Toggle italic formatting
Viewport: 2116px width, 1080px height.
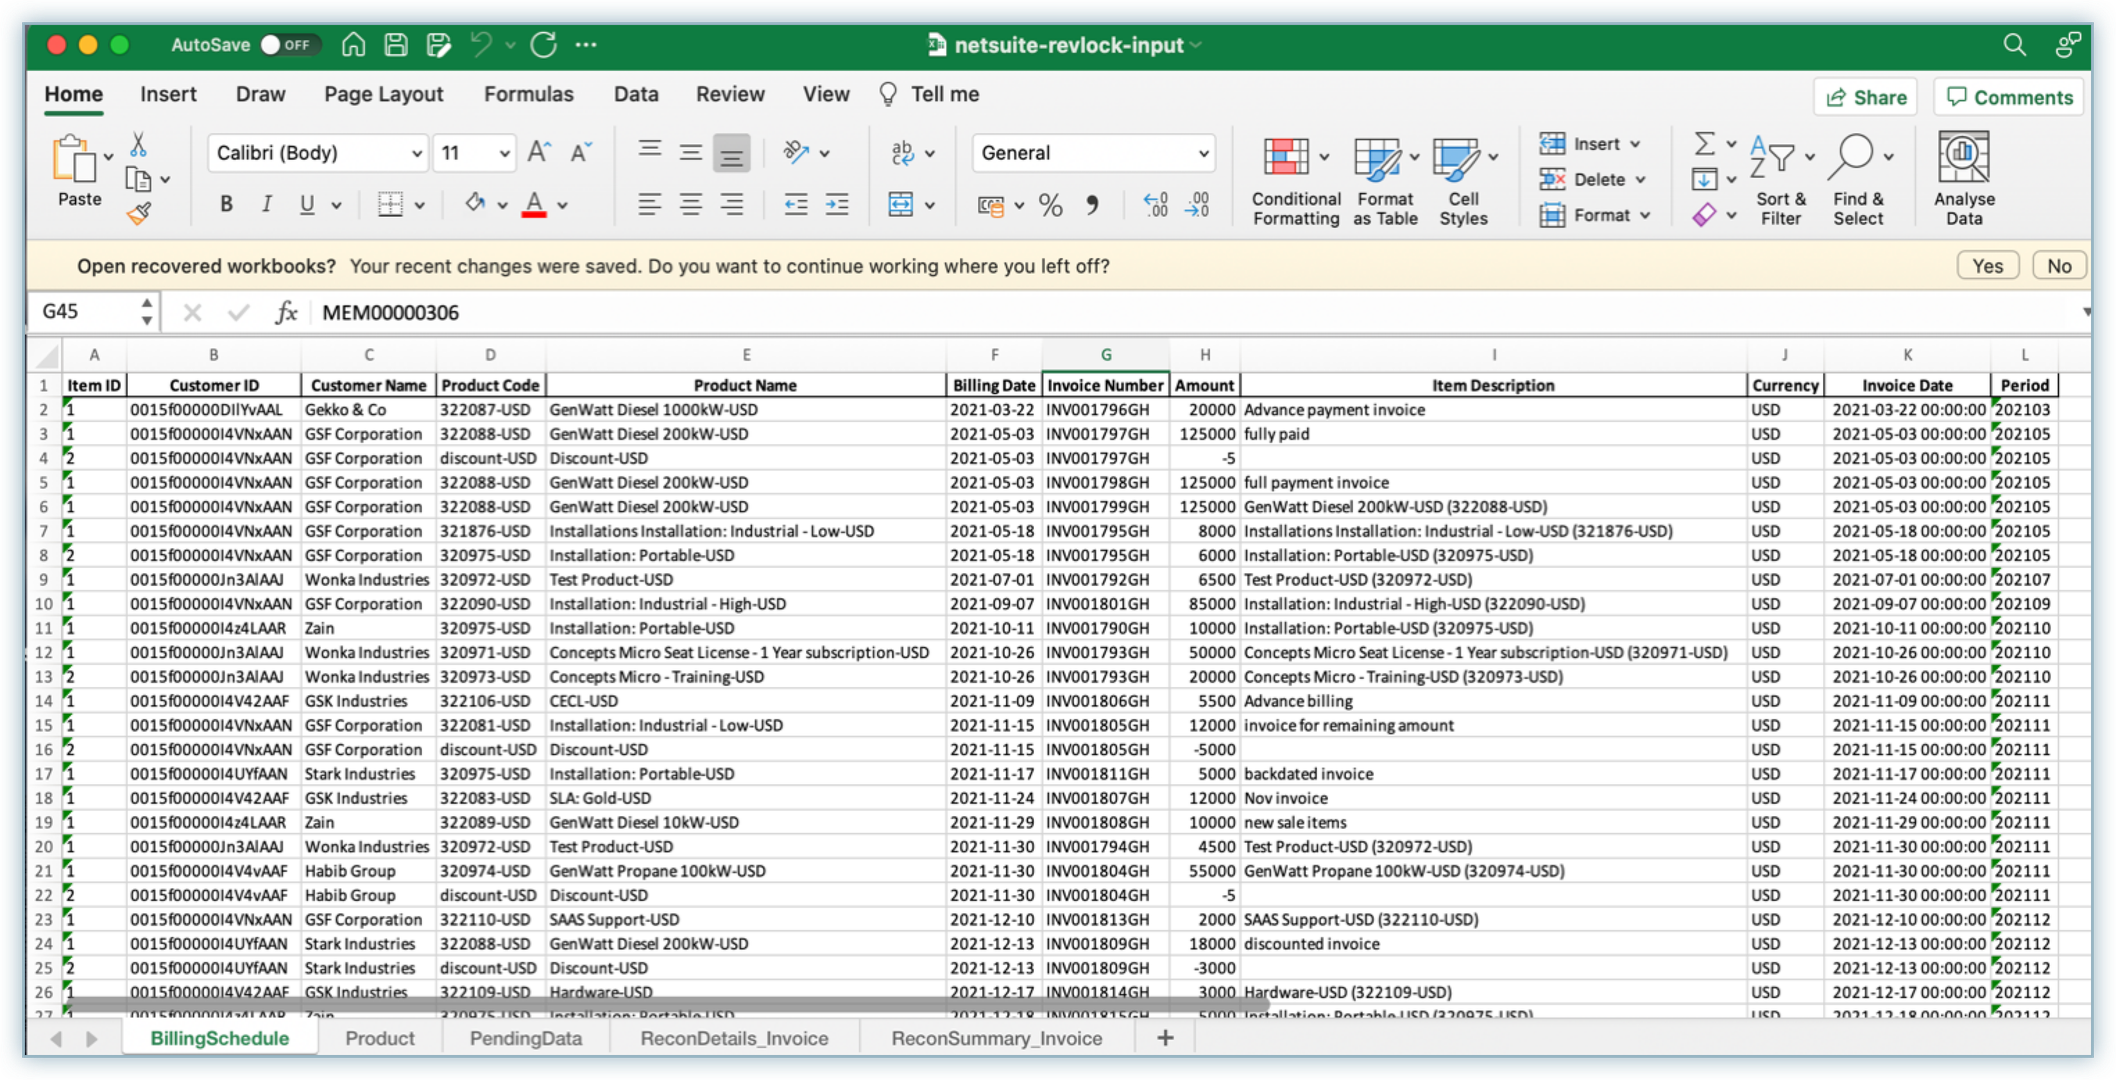266,205
